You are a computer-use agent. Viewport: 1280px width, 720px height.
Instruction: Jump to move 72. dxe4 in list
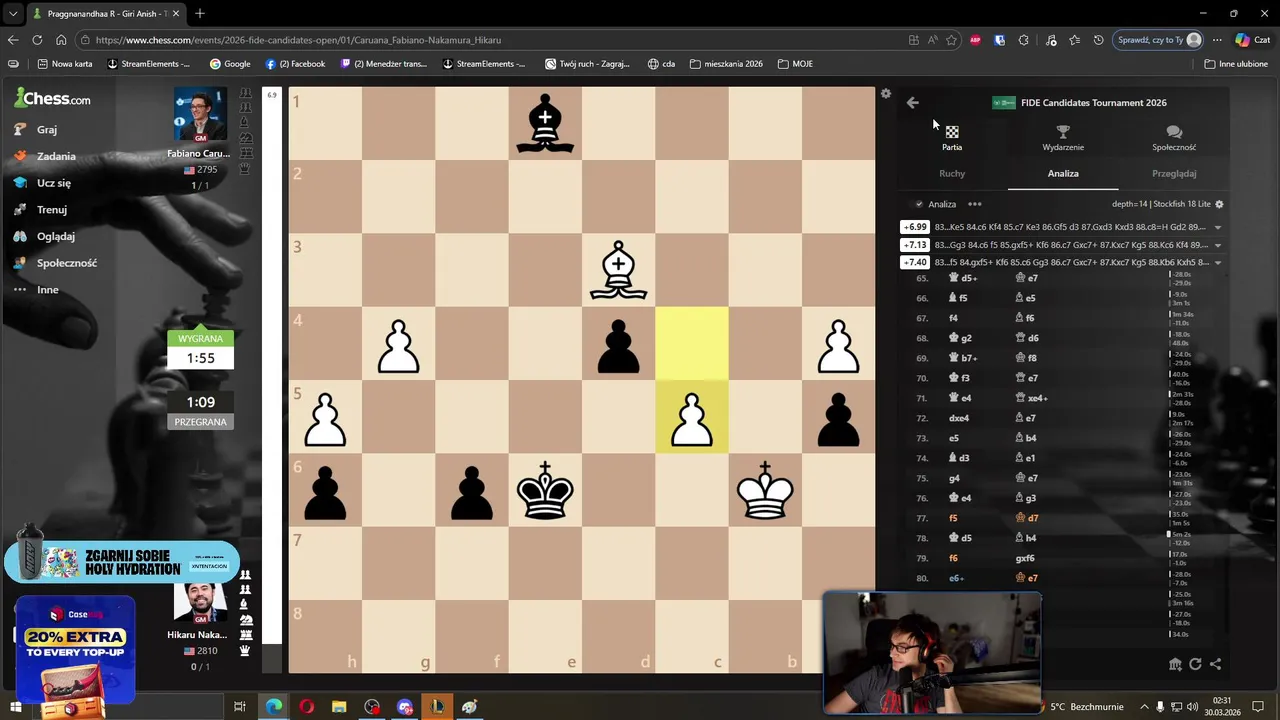point(959,418)
